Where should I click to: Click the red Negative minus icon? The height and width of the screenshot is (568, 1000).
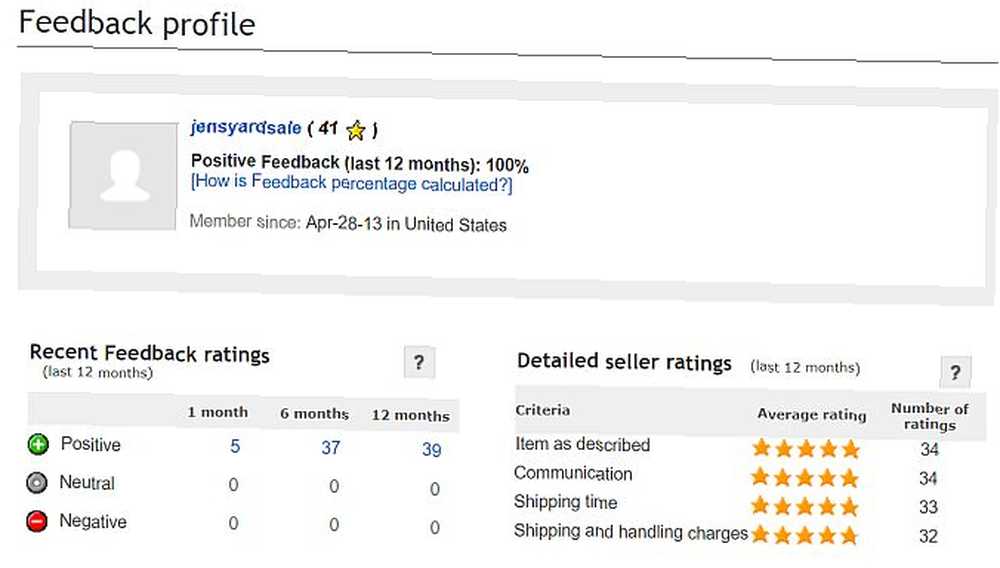(x=37, y=521)
